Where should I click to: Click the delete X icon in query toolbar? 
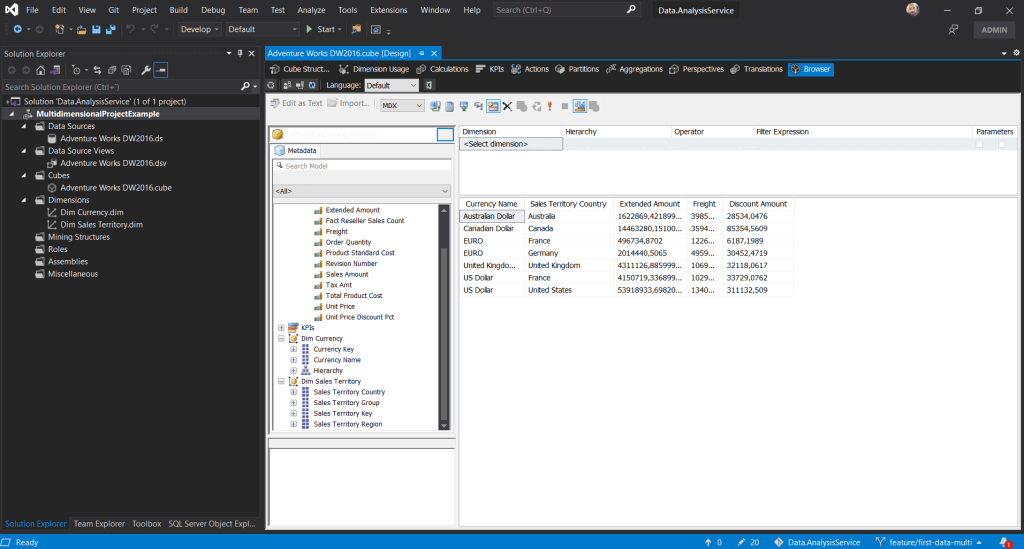(507, 106)
